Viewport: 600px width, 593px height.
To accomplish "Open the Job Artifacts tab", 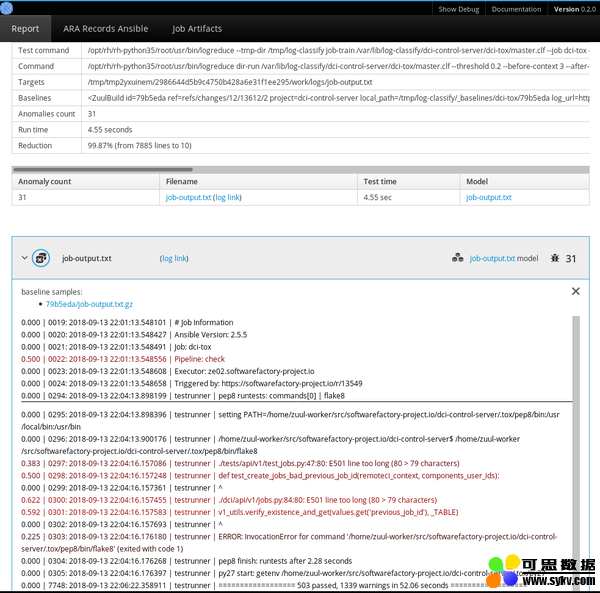I will [x=197, y=29].
